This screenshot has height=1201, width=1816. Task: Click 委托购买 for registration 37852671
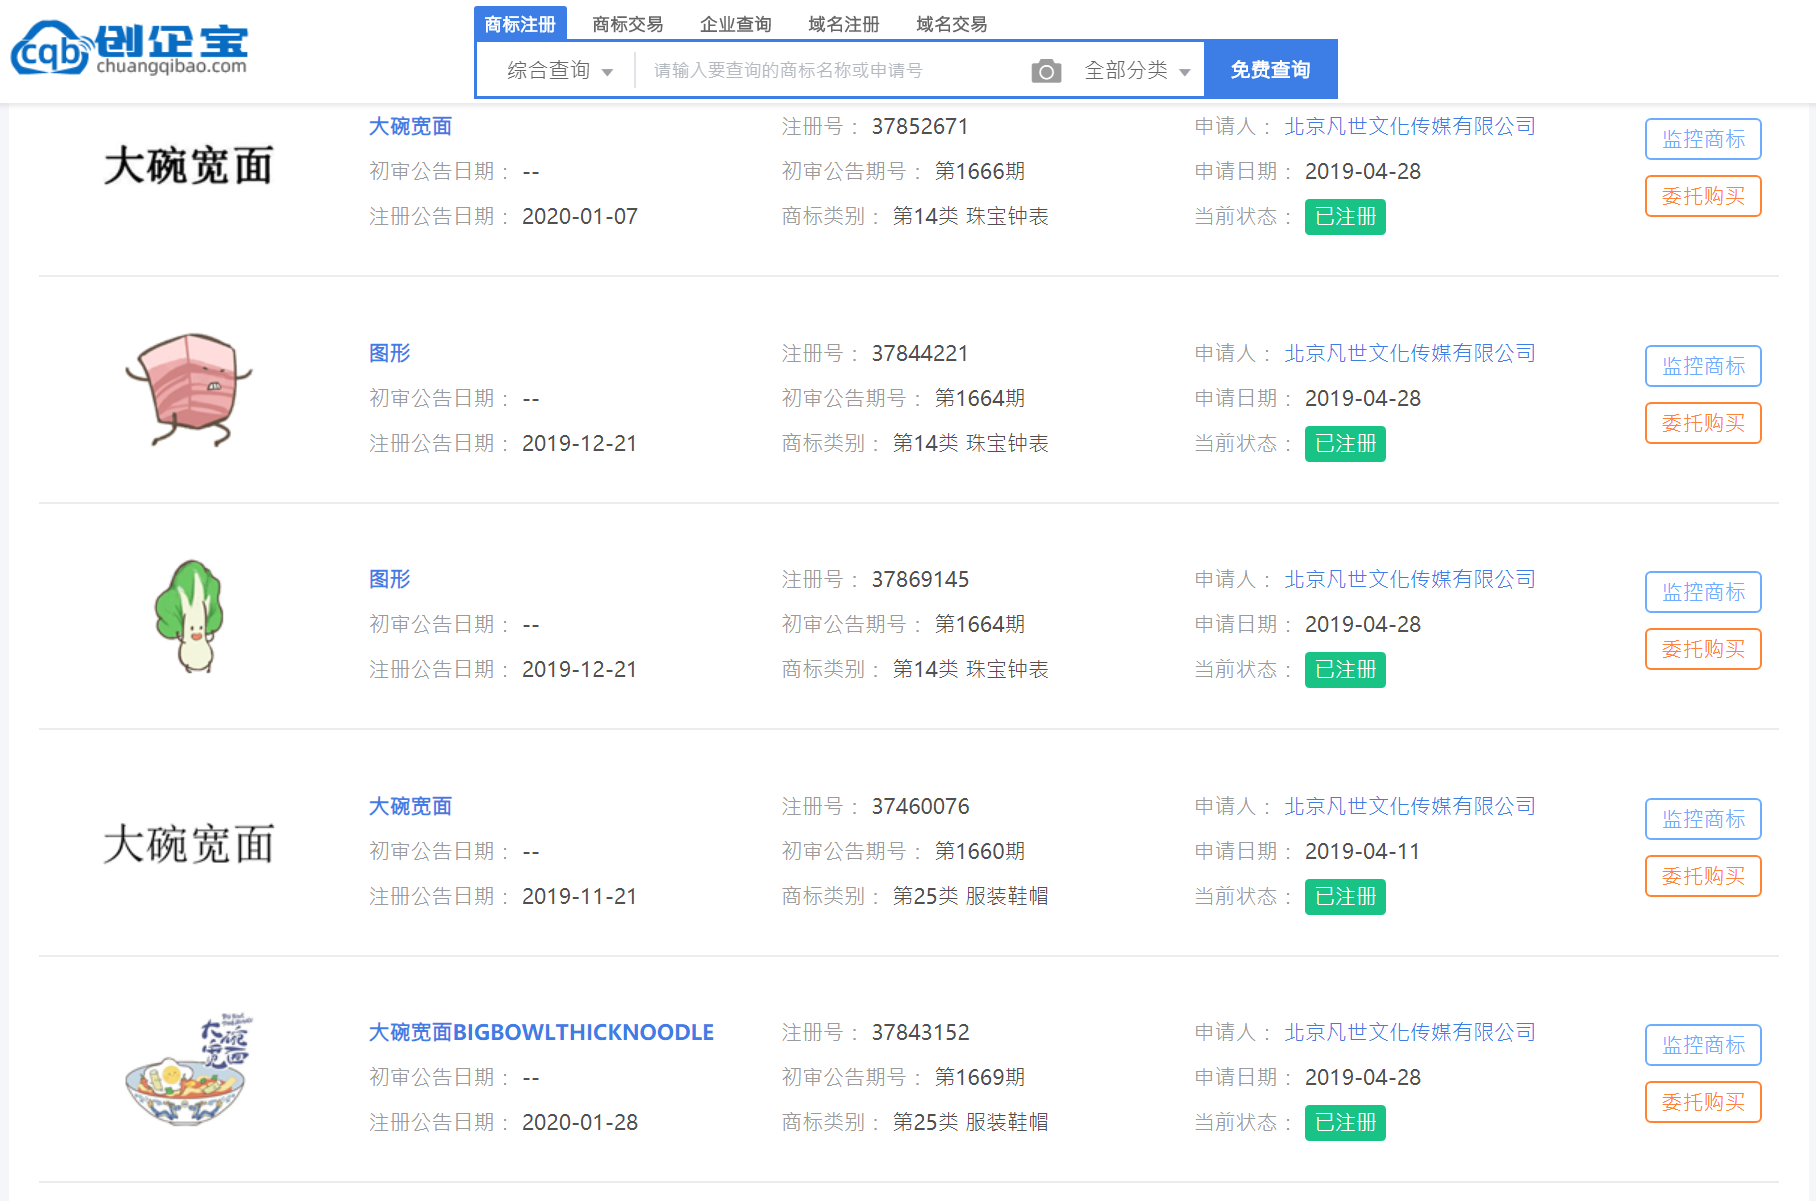[x=1703, y=196]
